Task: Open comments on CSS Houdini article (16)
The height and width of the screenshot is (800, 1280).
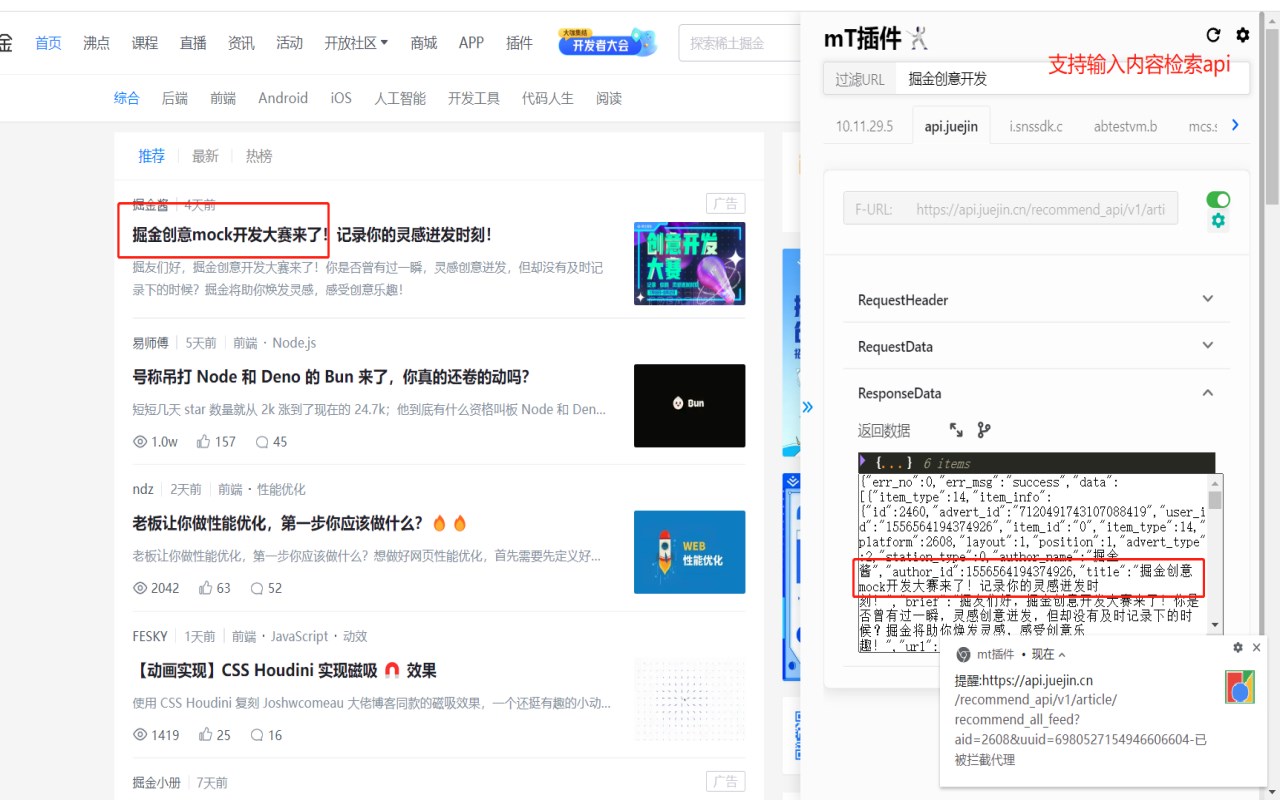Action: pos(266,735)
